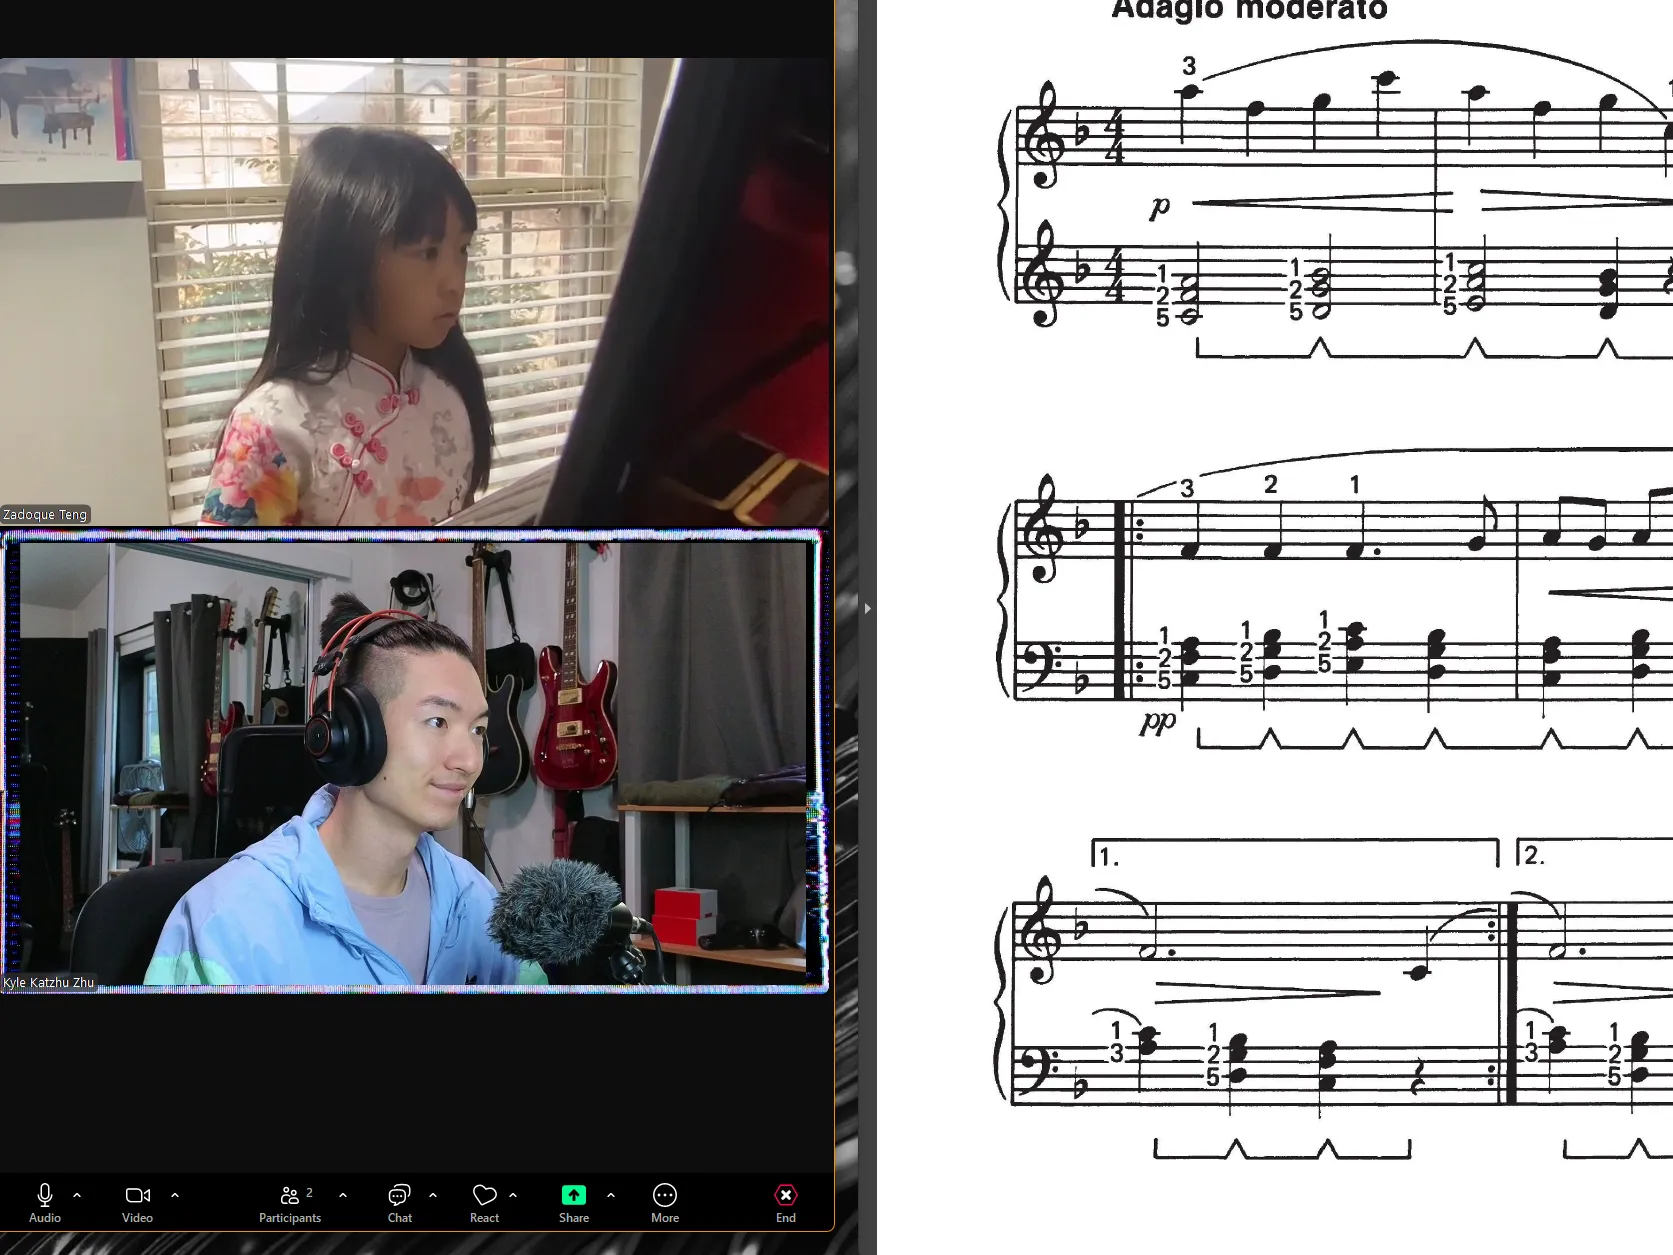Open the Chat panel

coord(399,1203)
